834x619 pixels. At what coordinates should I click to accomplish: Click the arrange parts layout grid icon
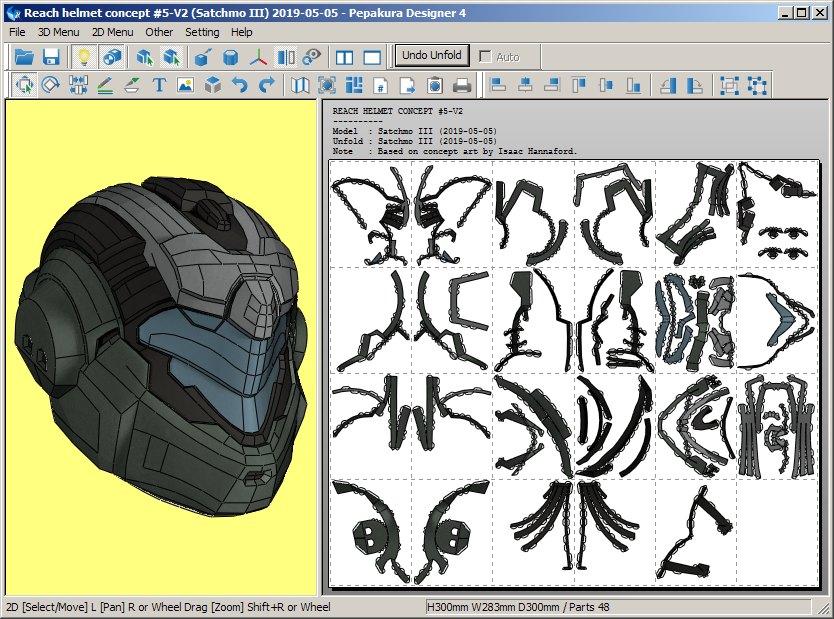[354, 85]
